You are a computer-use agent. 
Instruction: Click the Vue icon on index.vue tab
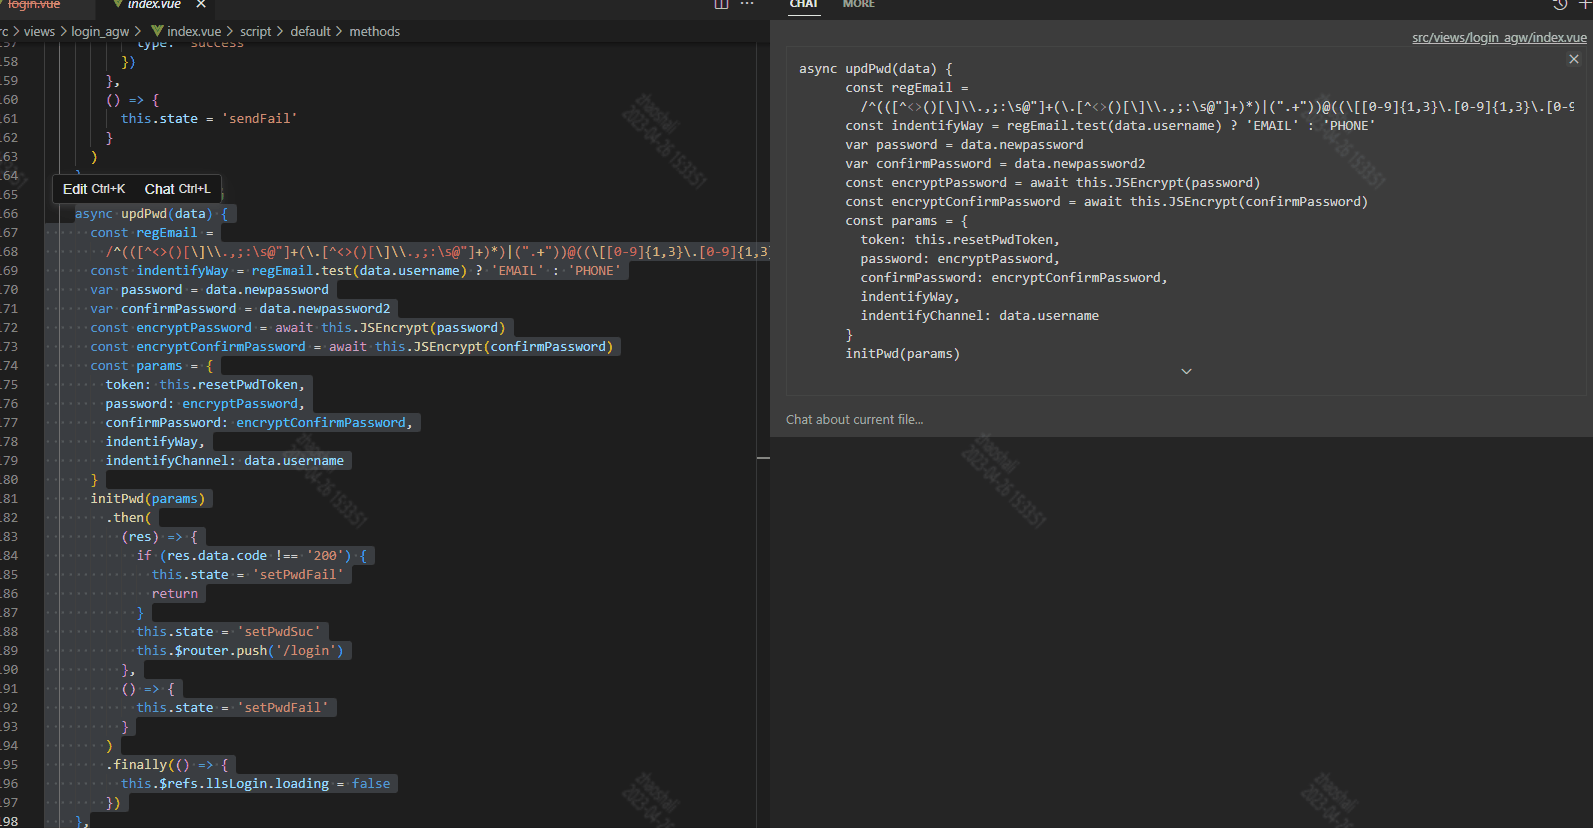tap(118, 5)
